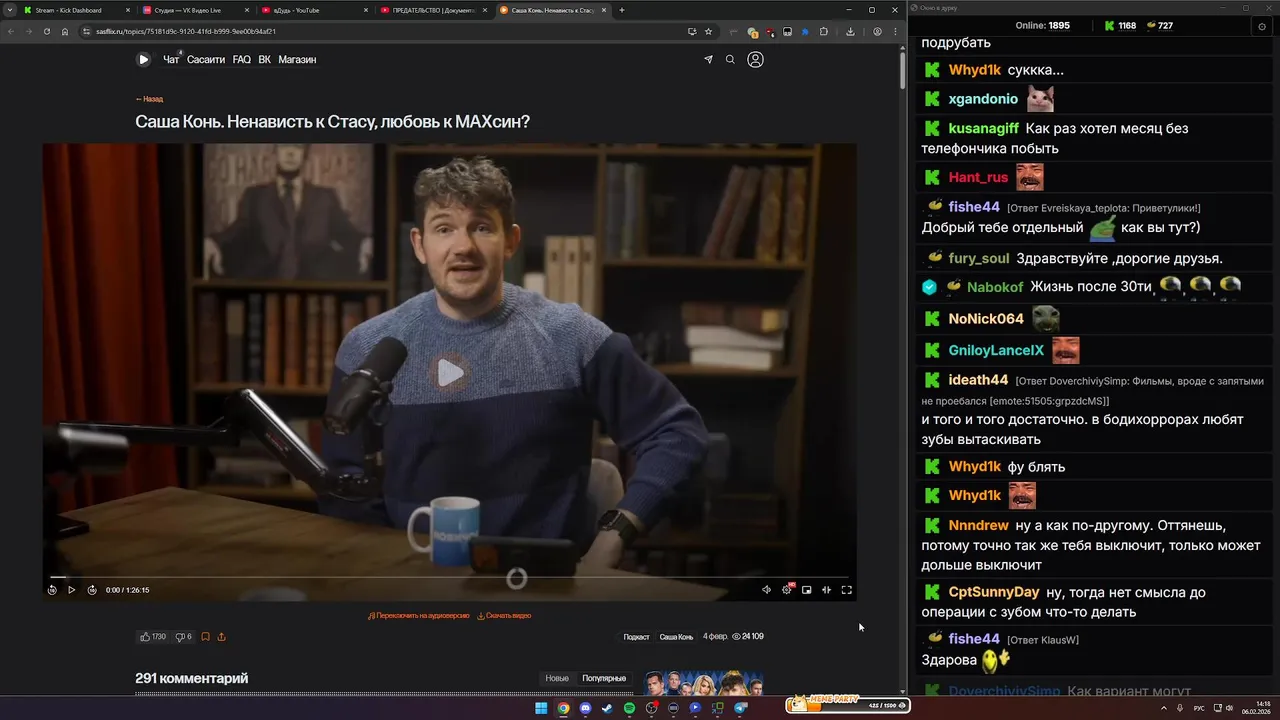Bookmark this video
Viewport: 1280px width, 720px height.
(x=205, y=637)
